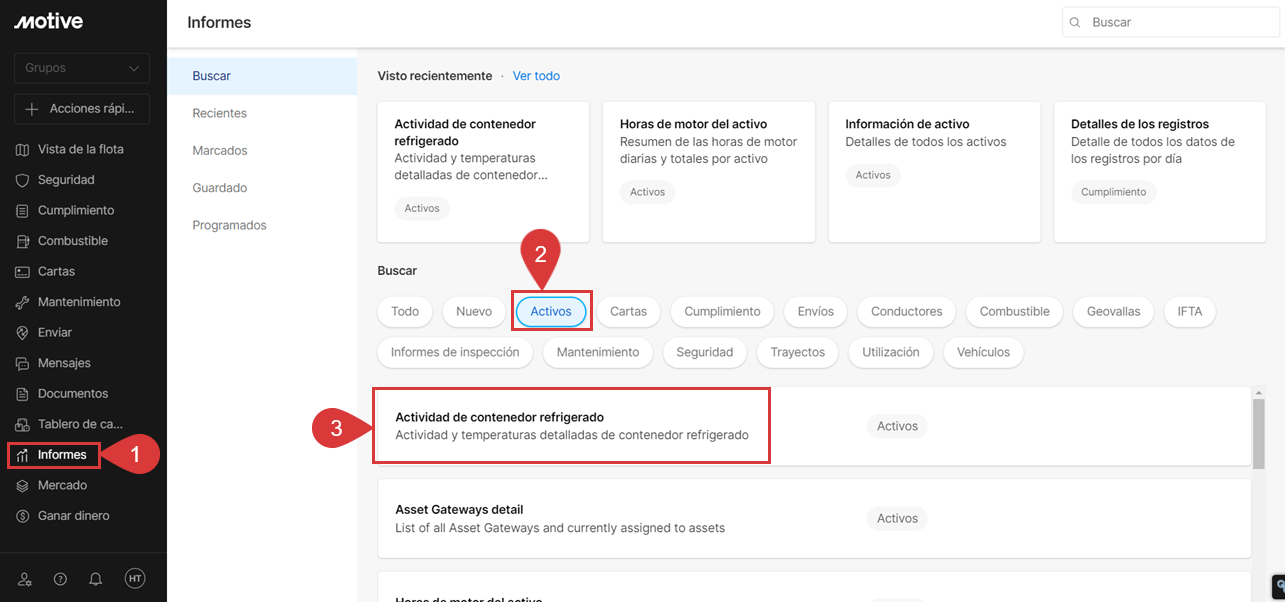The height and width of the screenshot is (602, 1285).
Task: Click the Seguridad shield icon
Action: 23,180
